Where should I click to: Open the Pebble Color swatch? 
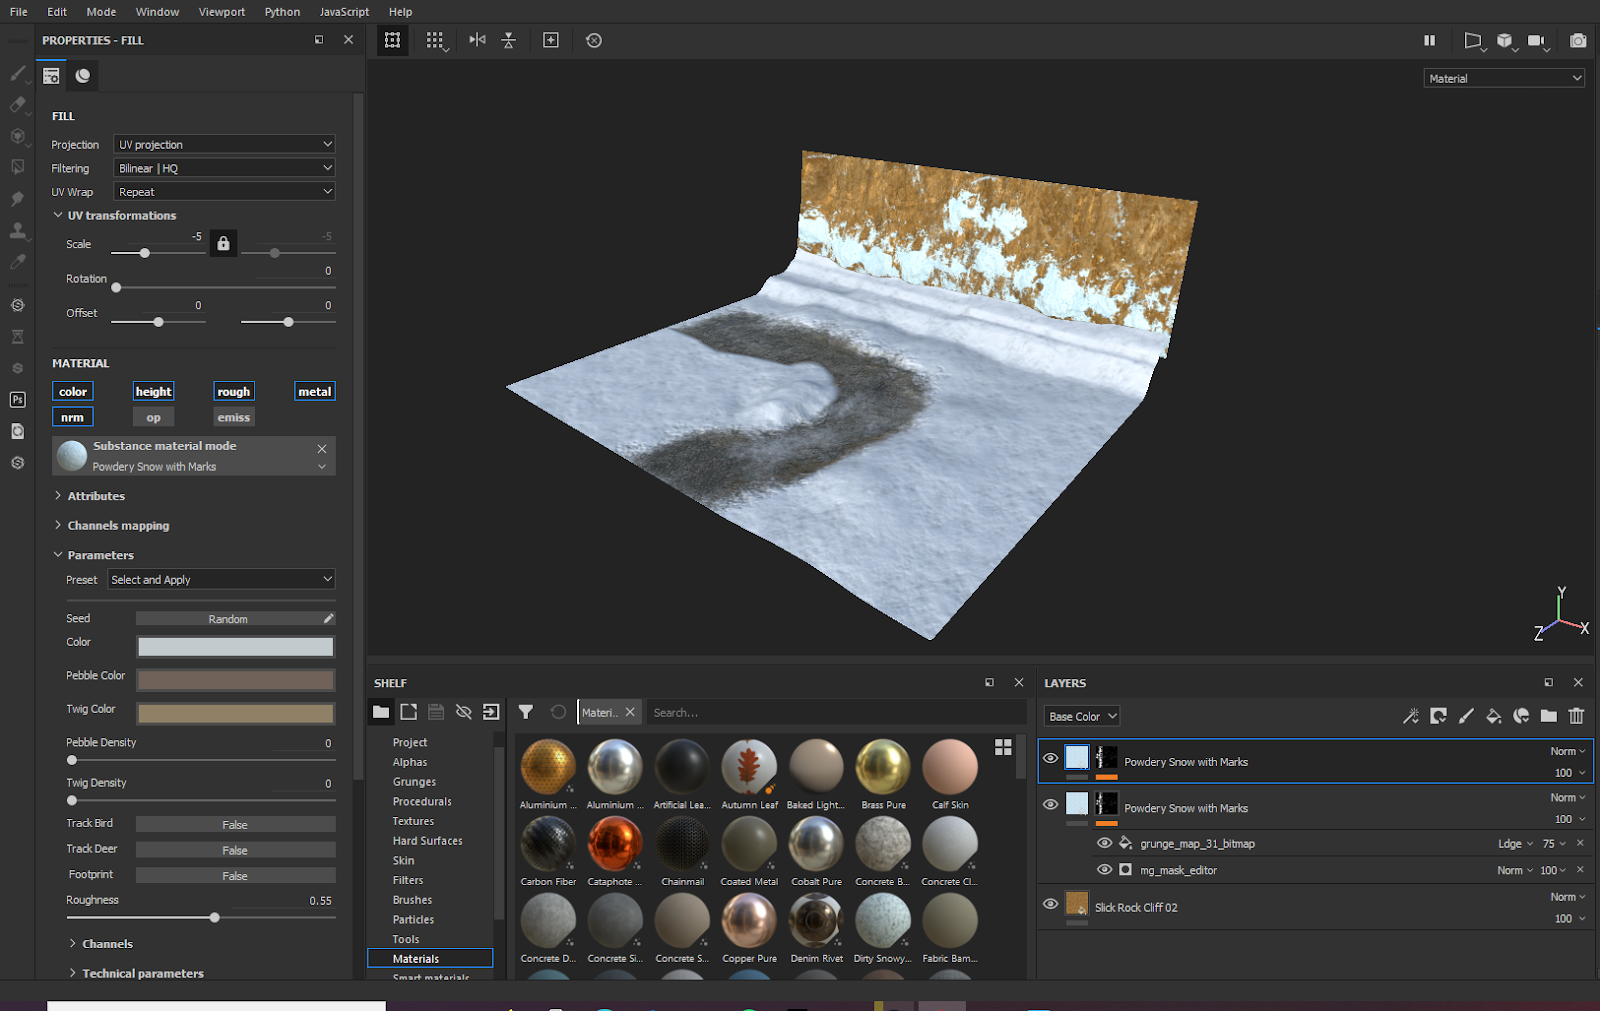point(235,680)
